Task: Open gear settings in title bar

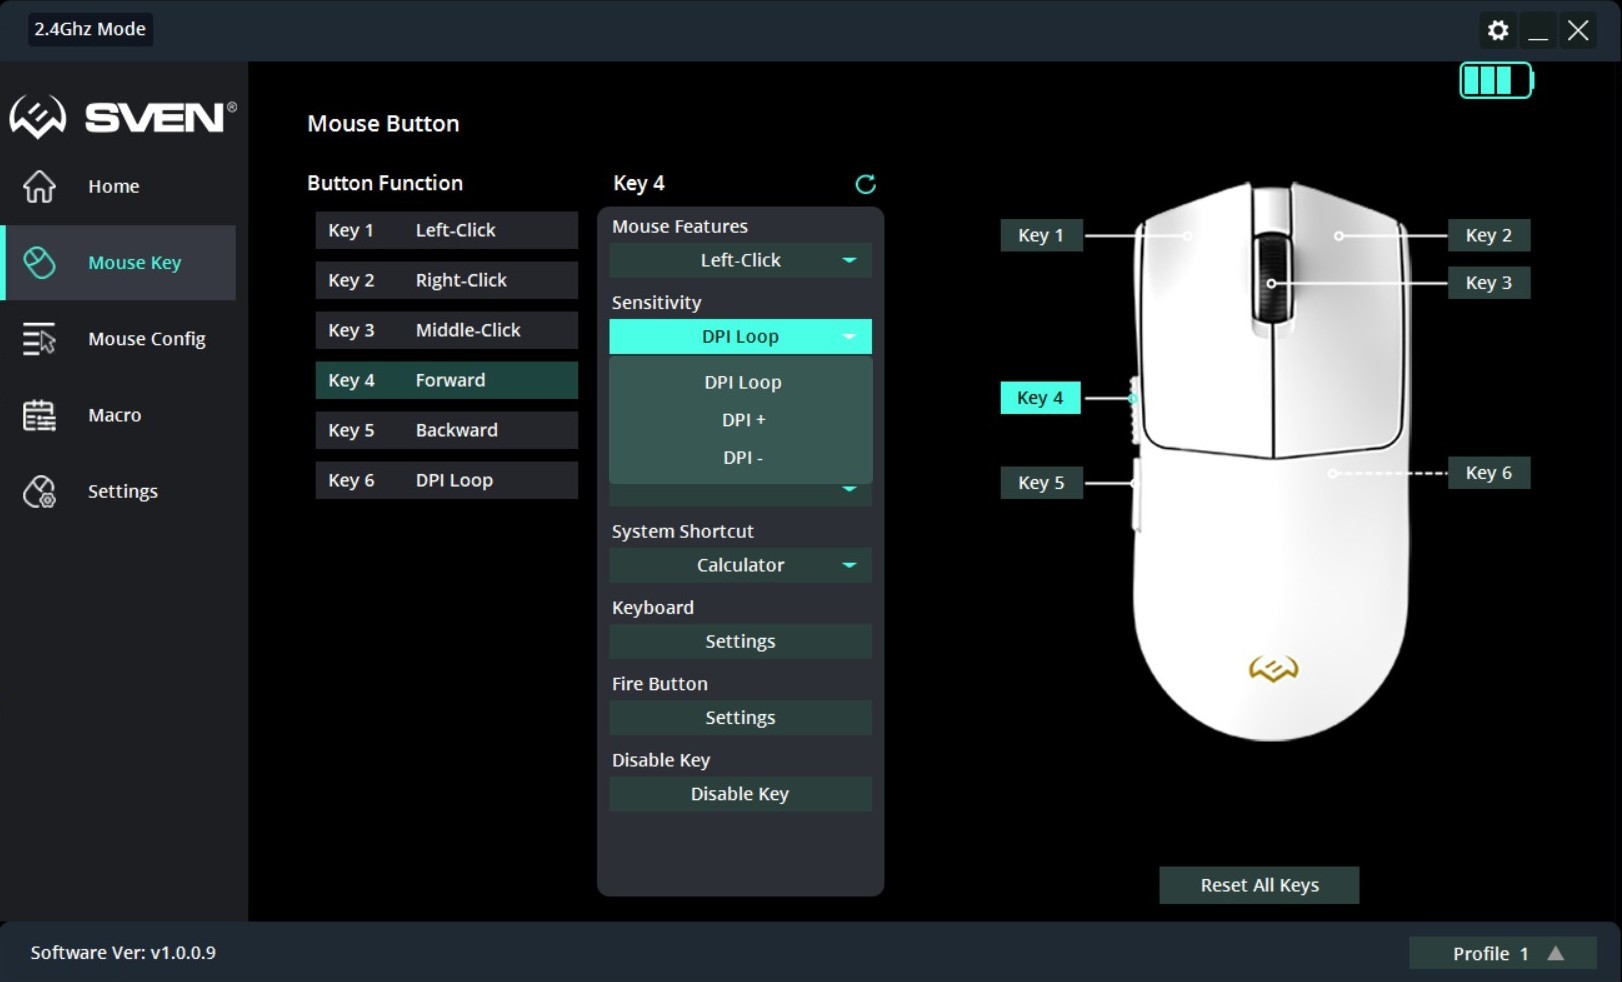Action: tap(1497, 30)
